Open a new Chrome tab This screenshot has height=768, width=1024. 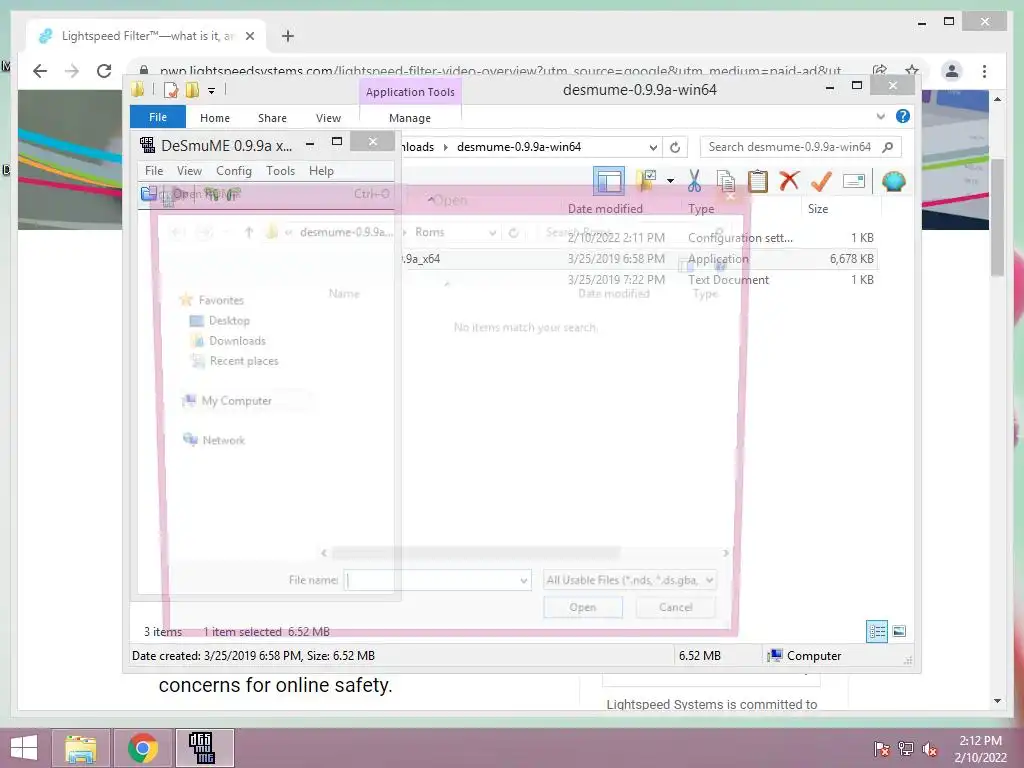coord(288,36)
